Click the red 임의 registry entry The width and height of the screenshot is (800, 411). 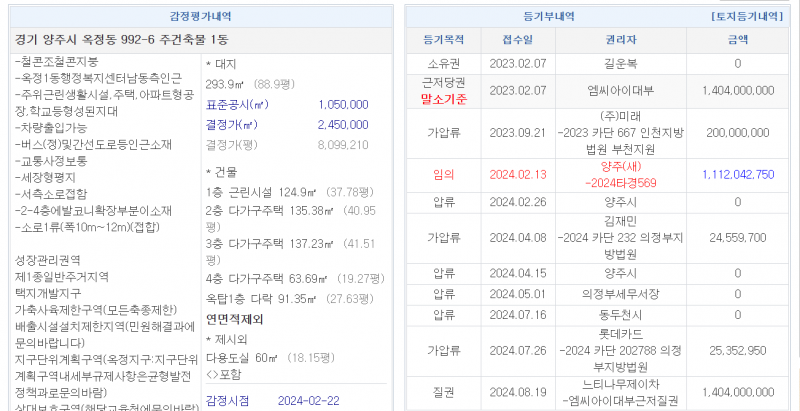click(x=443, y=173)
